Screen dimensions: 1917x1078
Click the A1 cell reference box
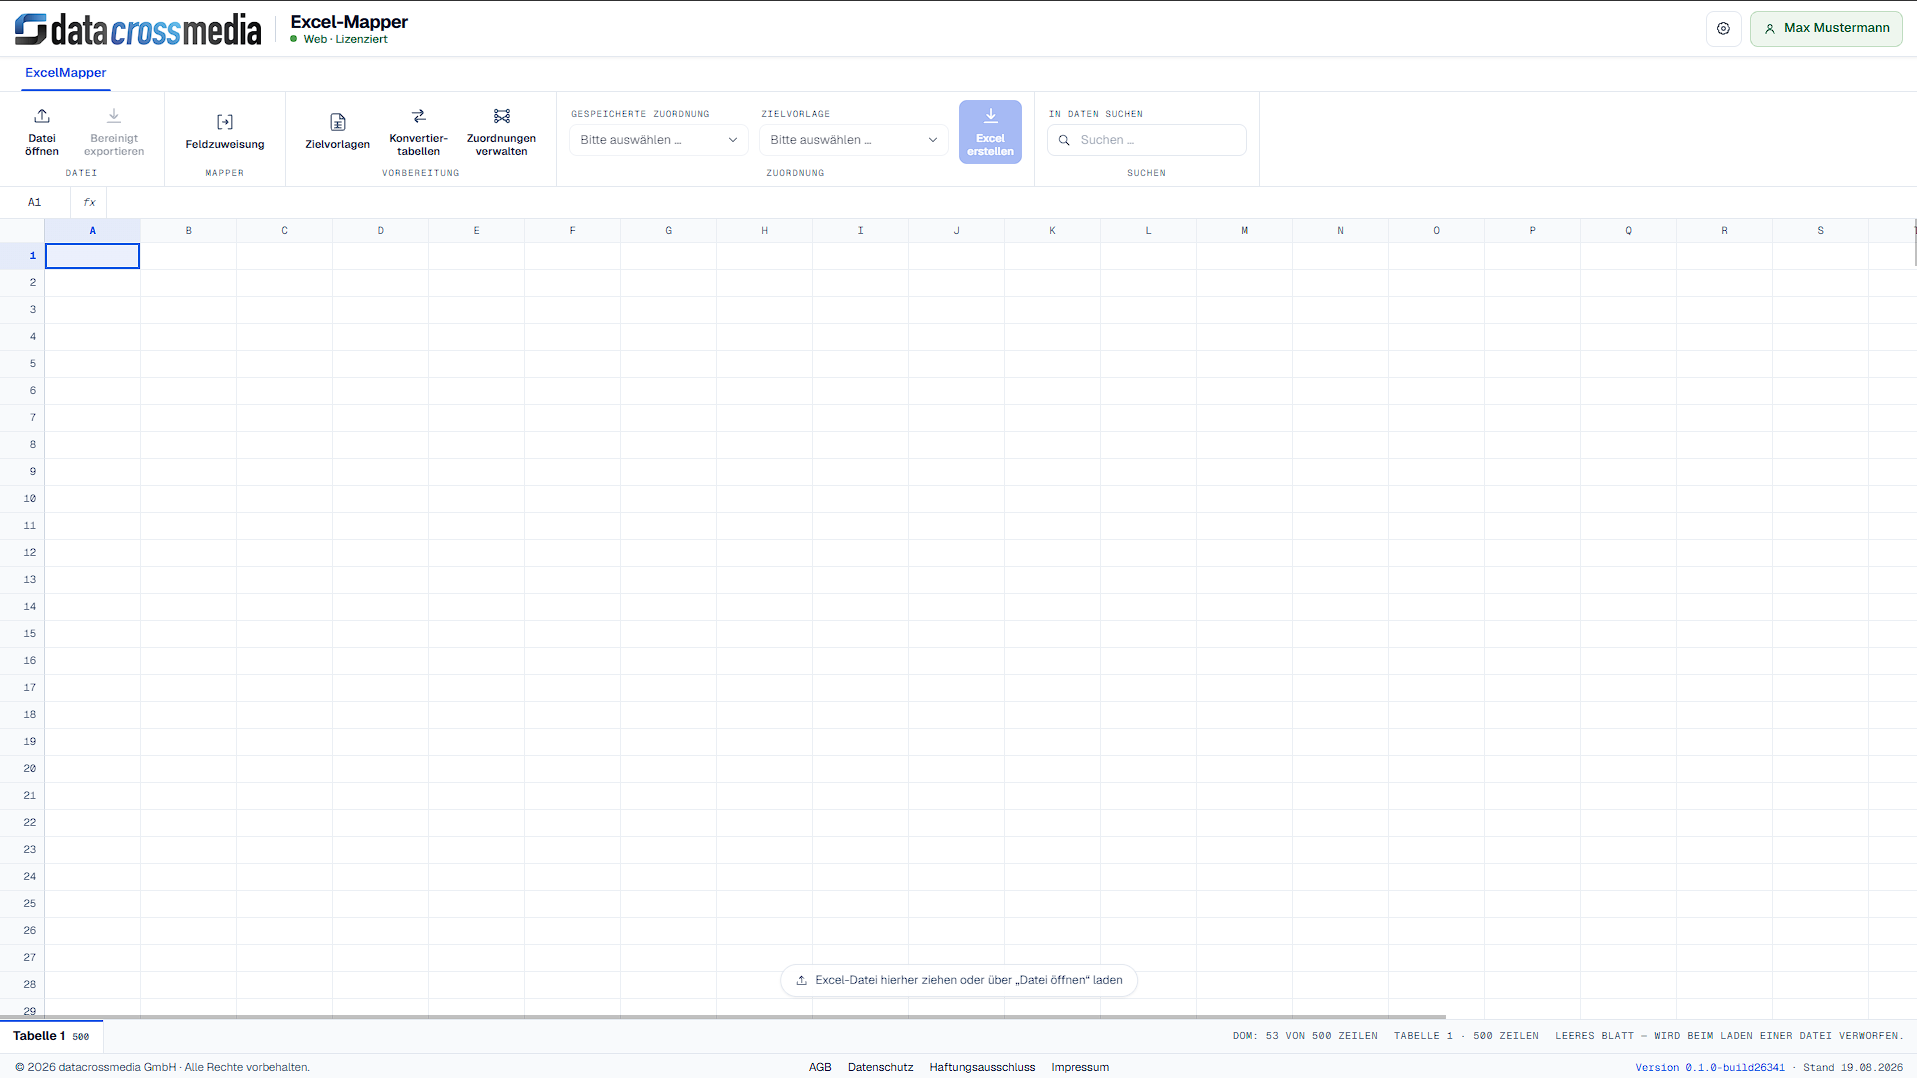click(x=35, y=202)
